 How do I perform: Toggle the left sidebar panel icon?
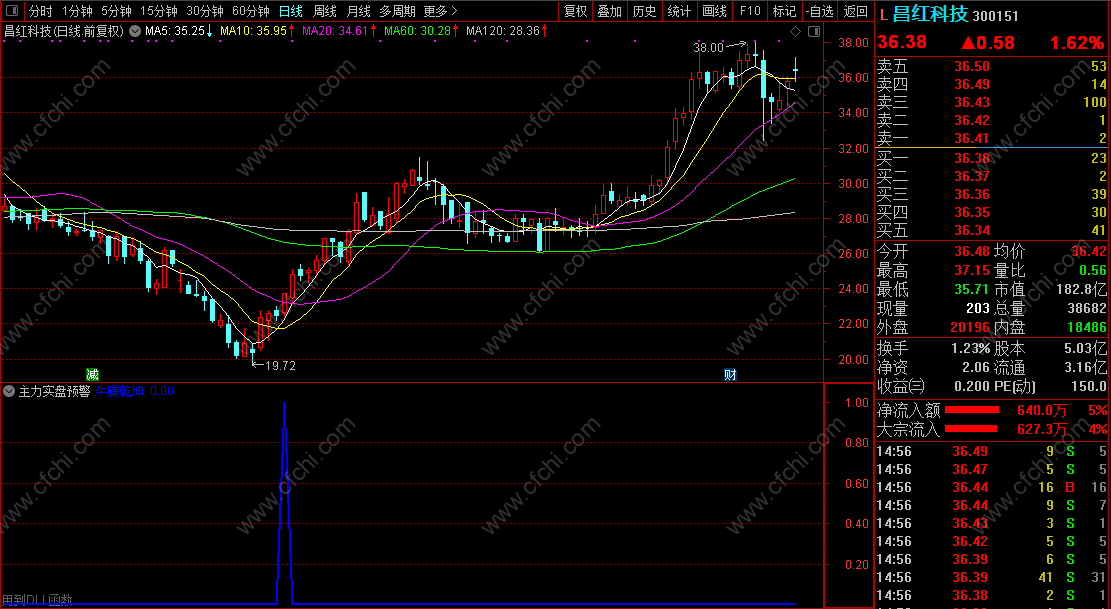(x=11, y=11)
